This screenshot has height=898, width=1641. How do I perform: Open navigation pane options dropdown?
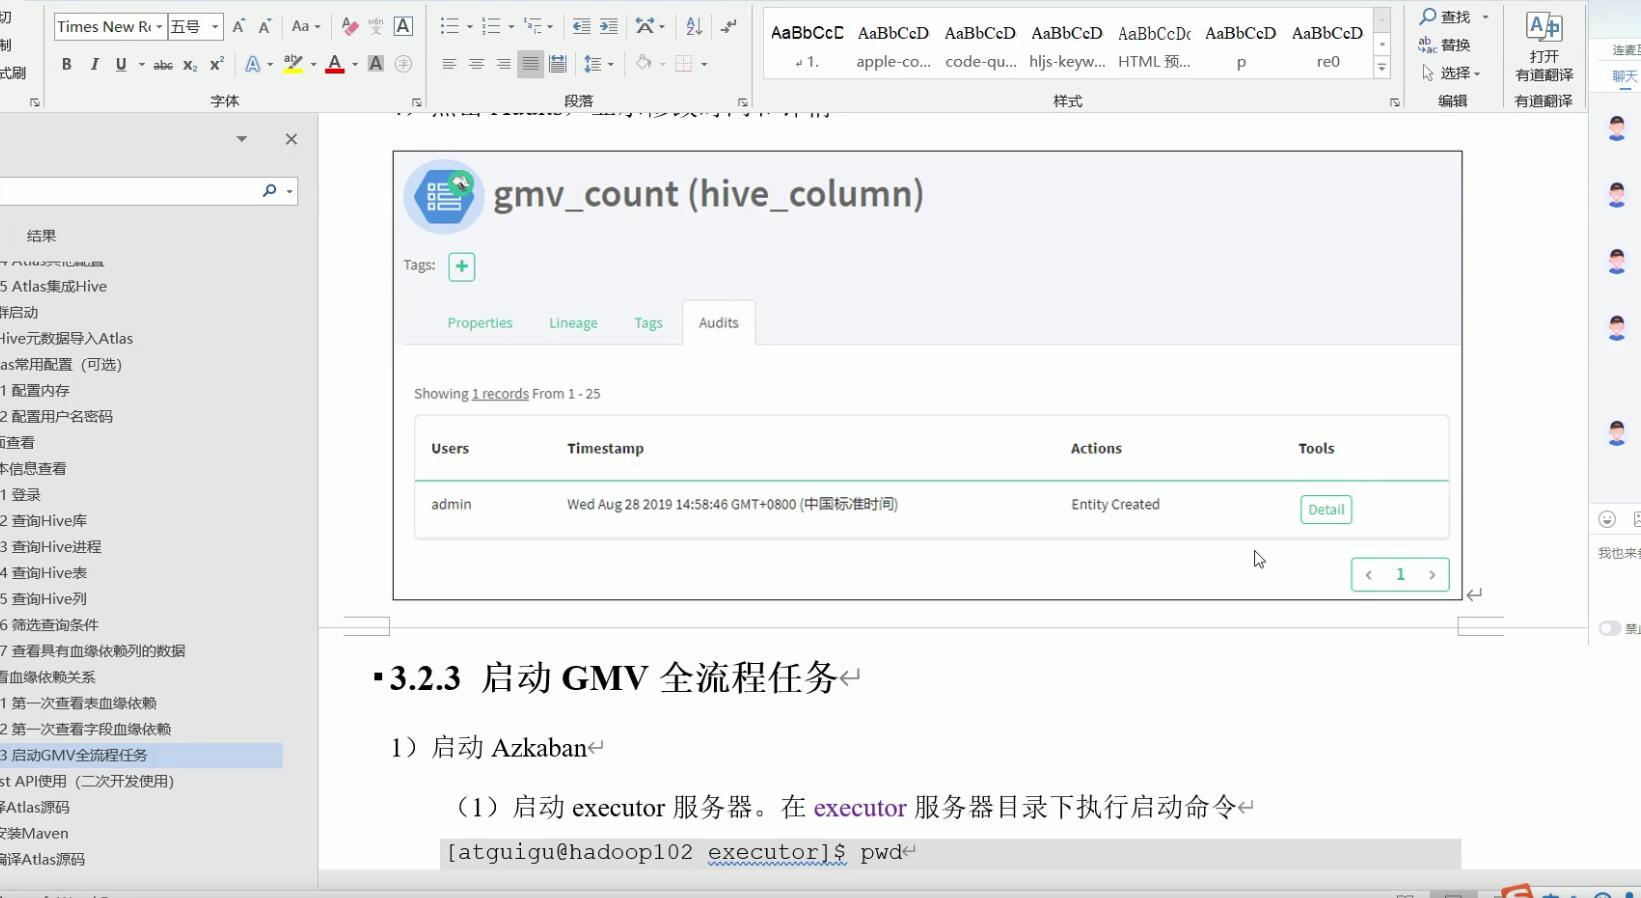click(x=241, y=139)
